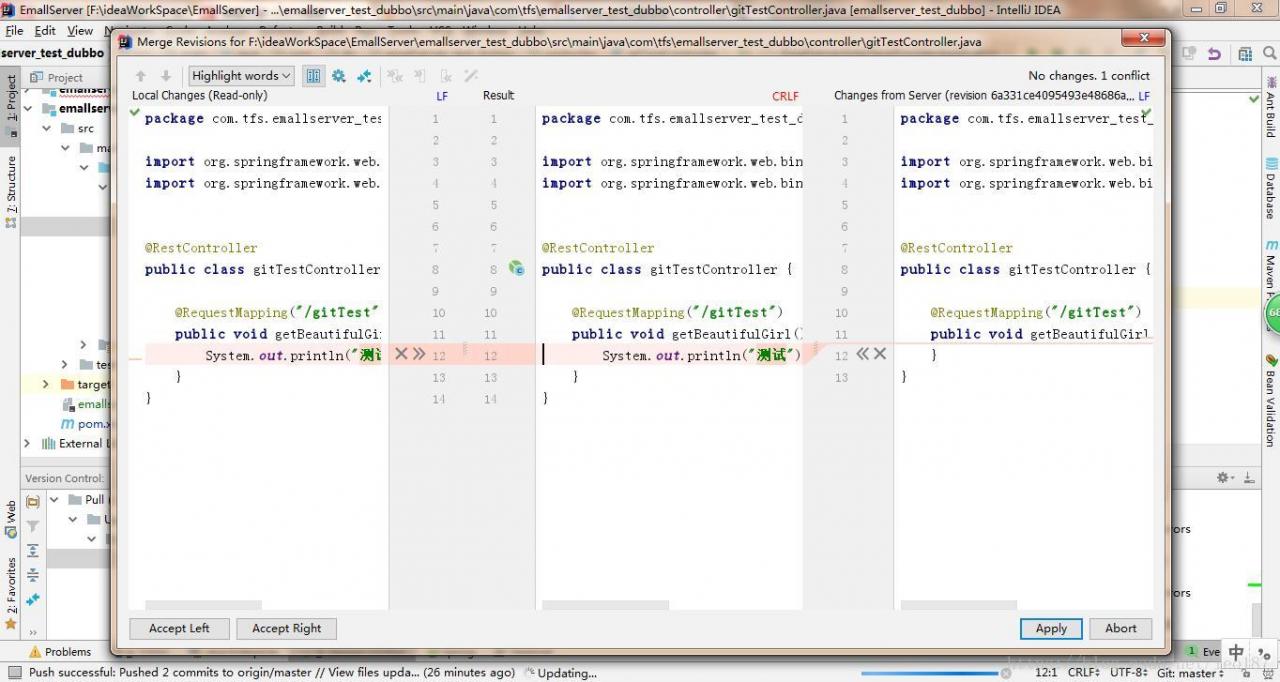
Task: Click the apply non-conflicting changes icon
Action: 364,76
